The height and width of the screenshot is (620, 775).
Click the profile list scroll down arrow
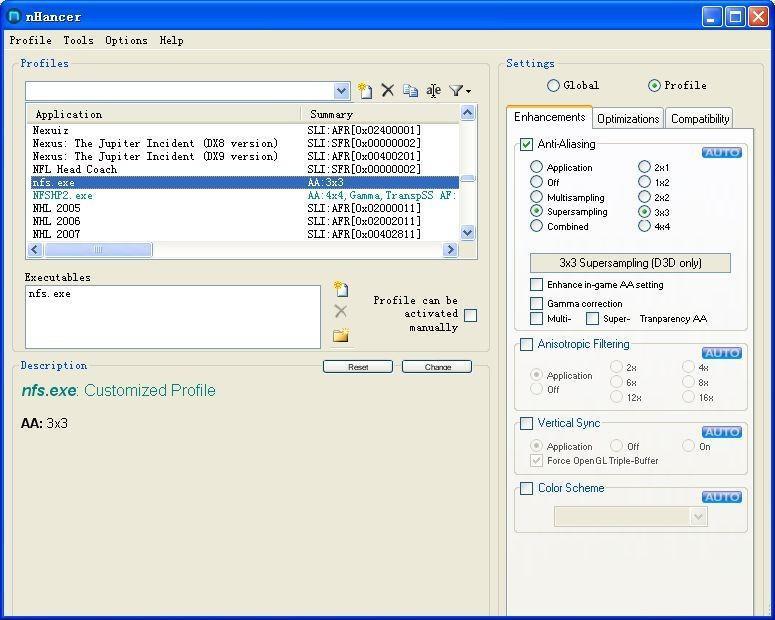pyautogui.click(x=468, y=232)
